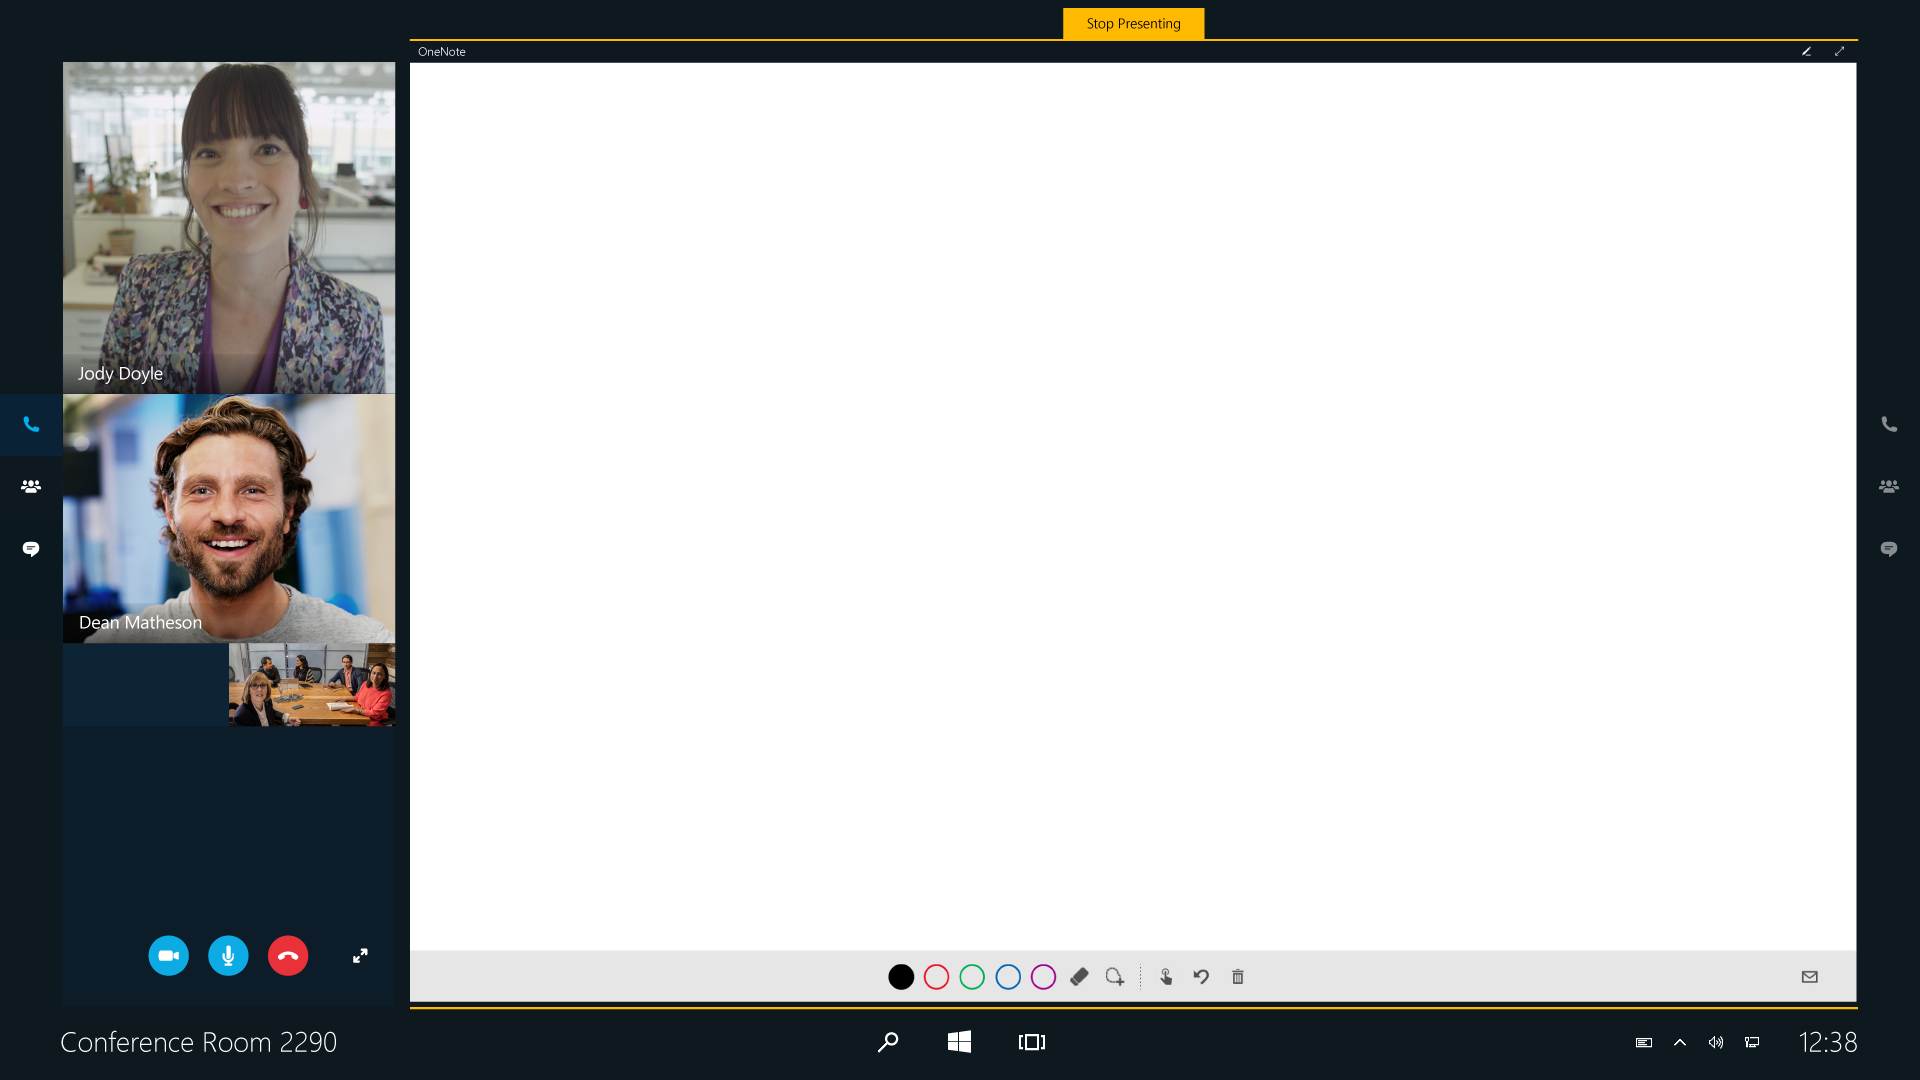Hang up with the red phone button
The width and height of the screenshot is (1920, 1080).
click(288, 956)
